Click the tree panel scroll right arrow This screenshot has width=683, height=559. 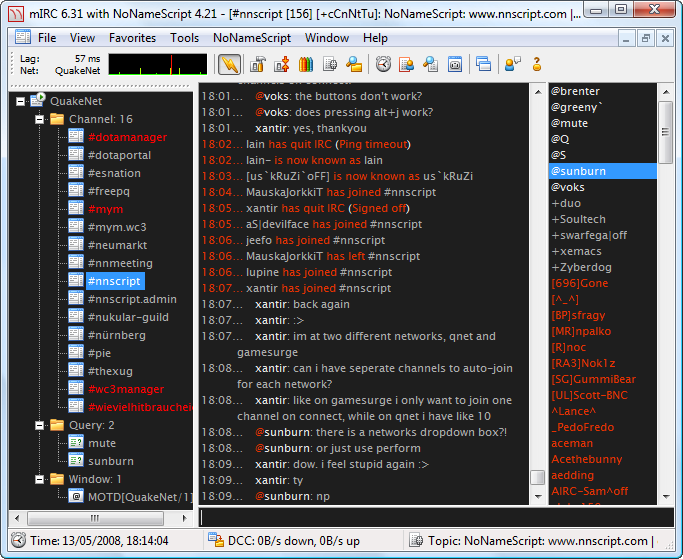click(185, 518)
